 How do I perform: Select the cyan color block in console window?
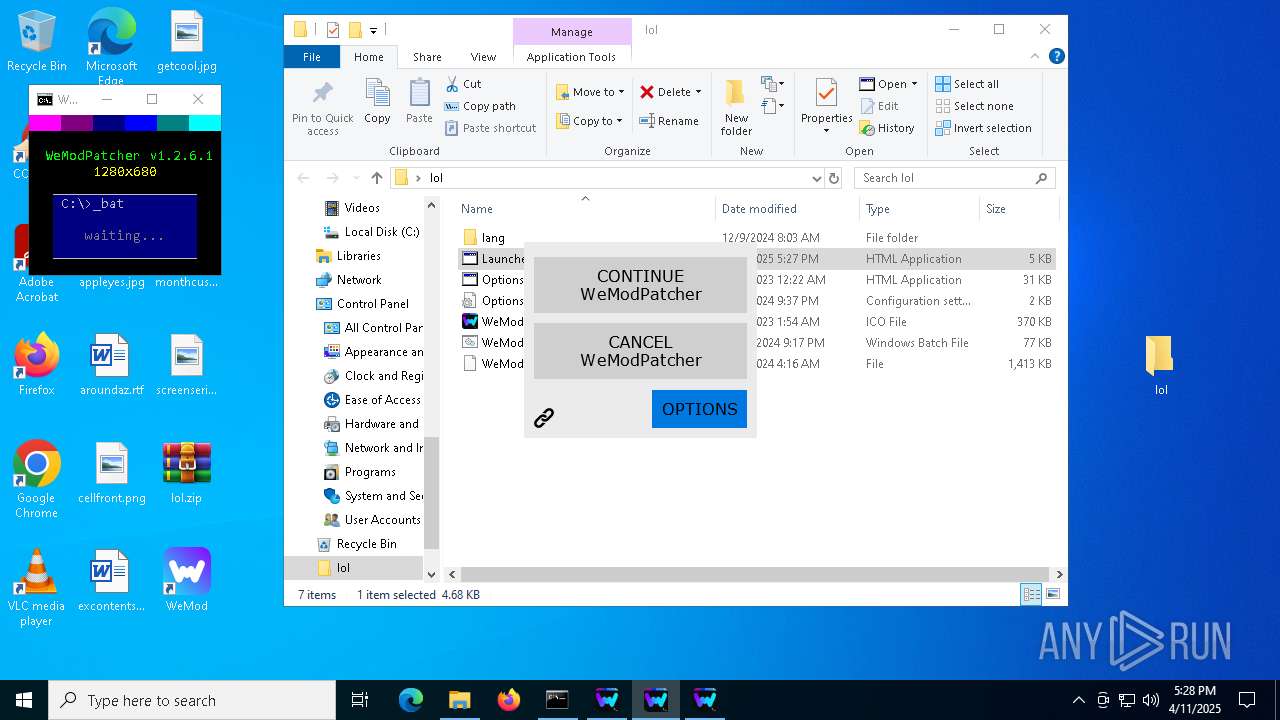[205, 123]
